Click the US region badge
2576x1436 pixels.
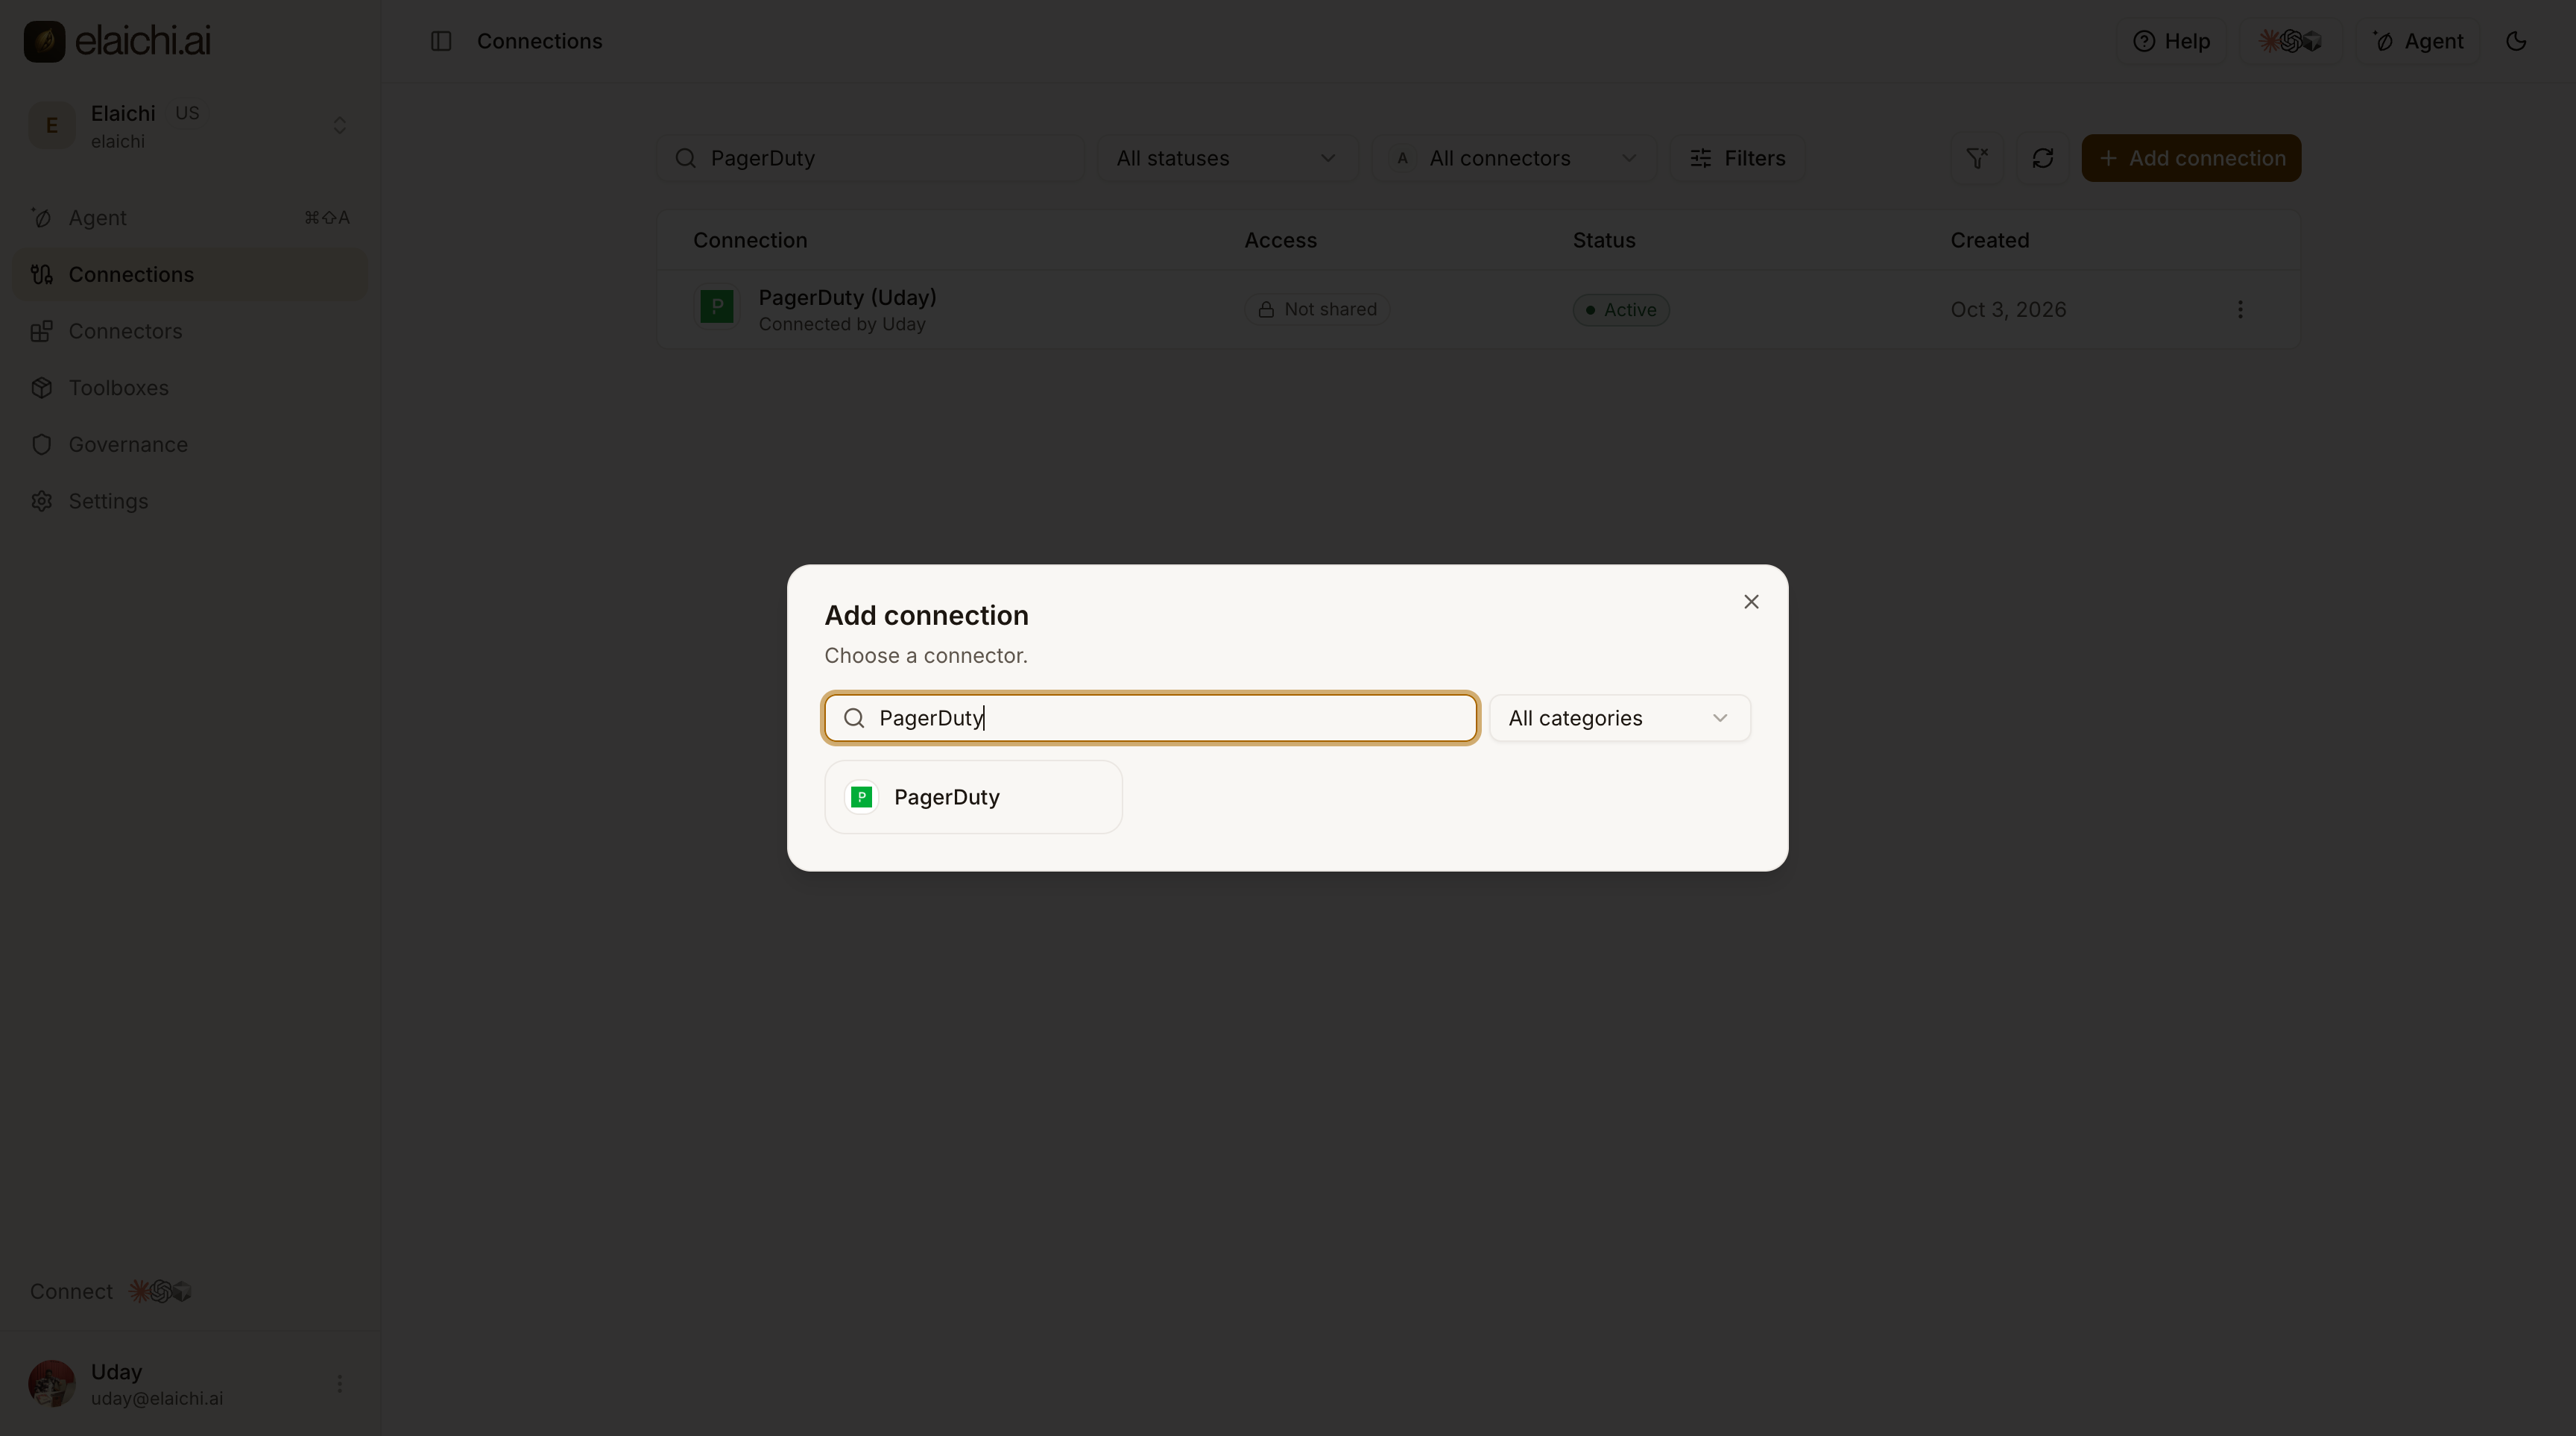coord(187,113)
